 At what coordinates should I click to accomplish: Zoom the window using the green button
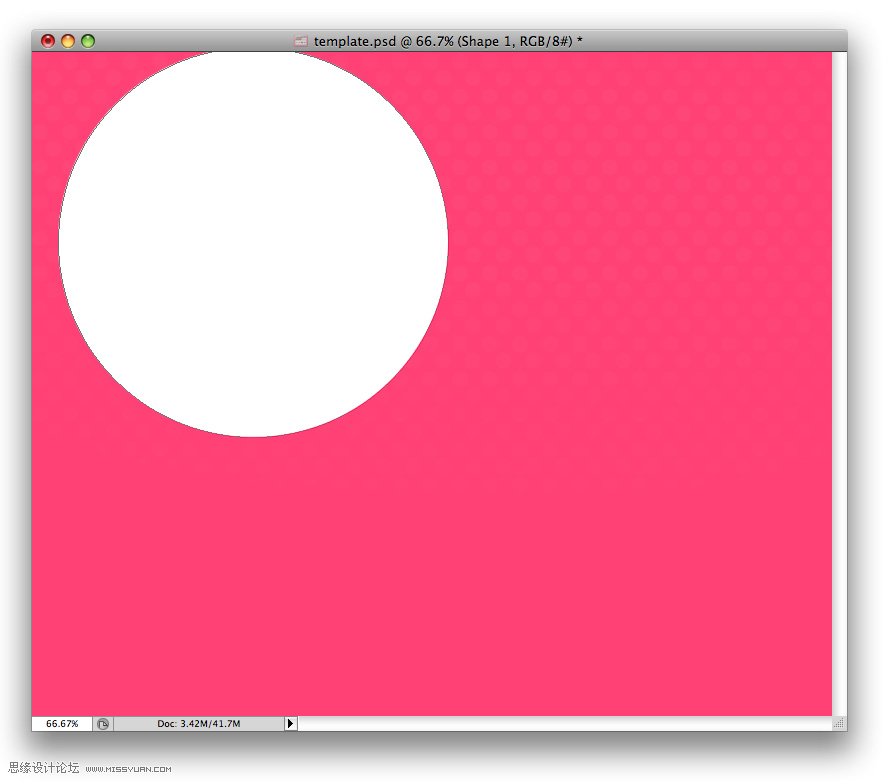[x=88, y=41]
